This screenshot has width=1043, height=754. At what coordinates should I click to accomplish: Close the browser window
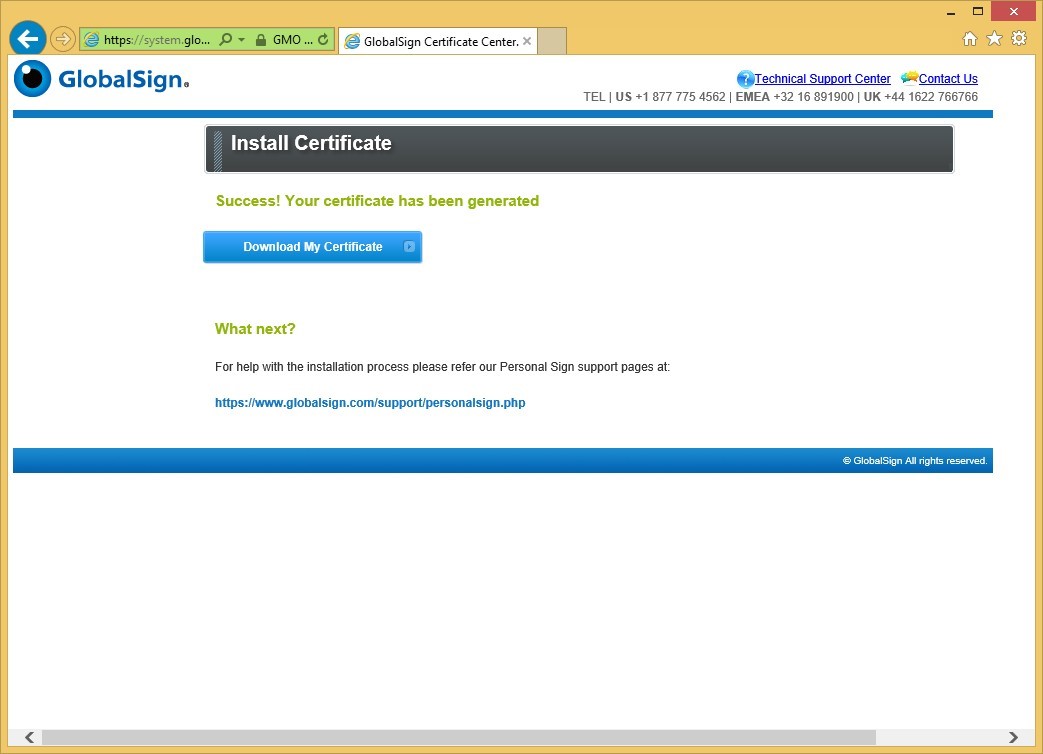1013,11
